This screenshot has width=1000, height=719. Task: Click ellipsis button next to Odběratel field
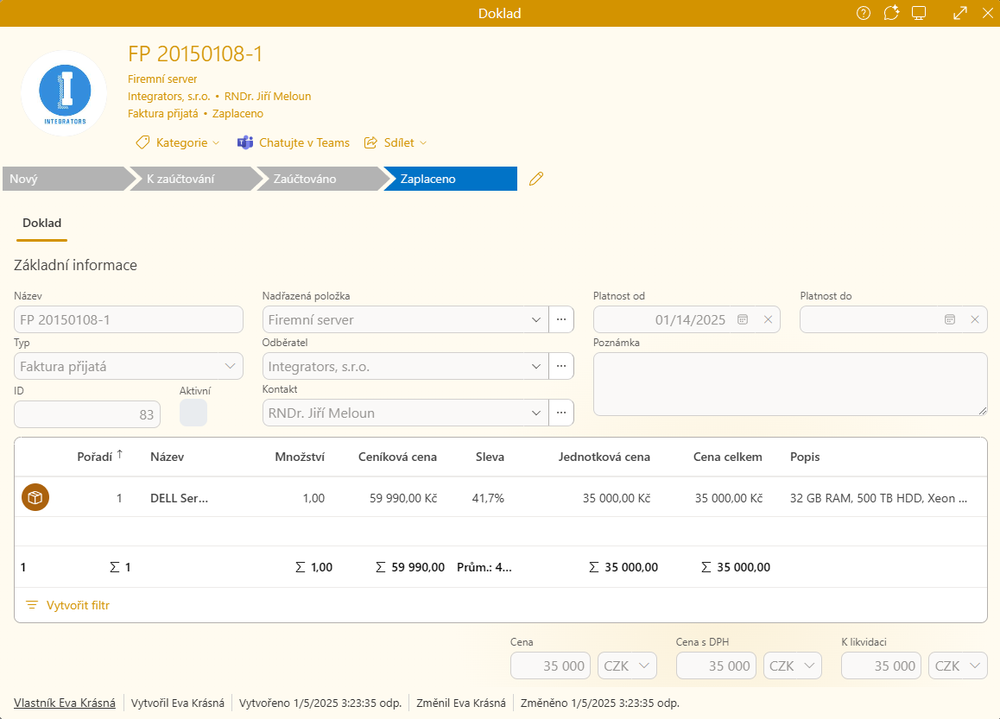pyautogui.click(x=562, y=367)
